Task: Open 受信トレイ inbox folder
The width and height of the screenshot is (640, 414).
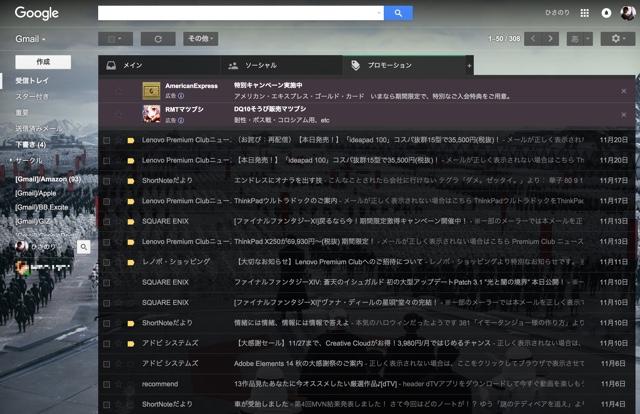Action: (32, 80)
